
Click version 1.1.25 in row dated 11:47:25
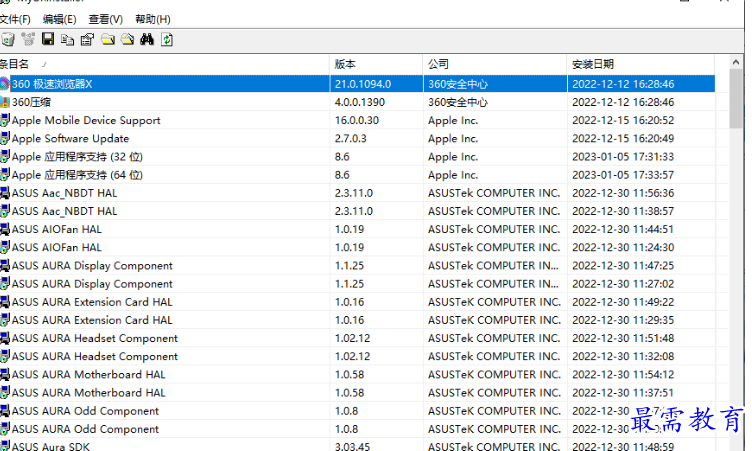pyautogui.click(x=349, y=266)
